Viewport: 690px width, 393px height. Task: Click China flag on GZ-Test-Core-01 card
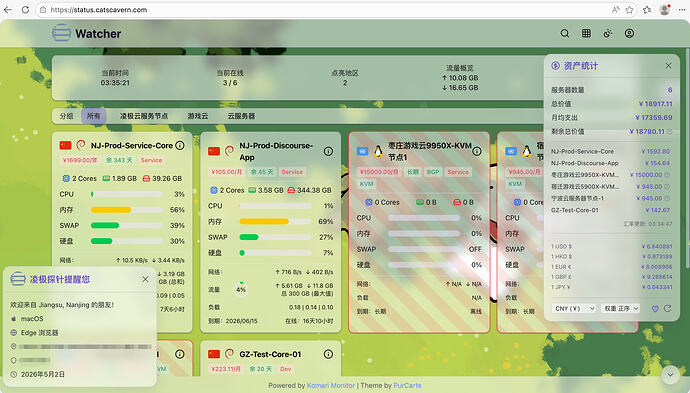click(x=214, y=354)
